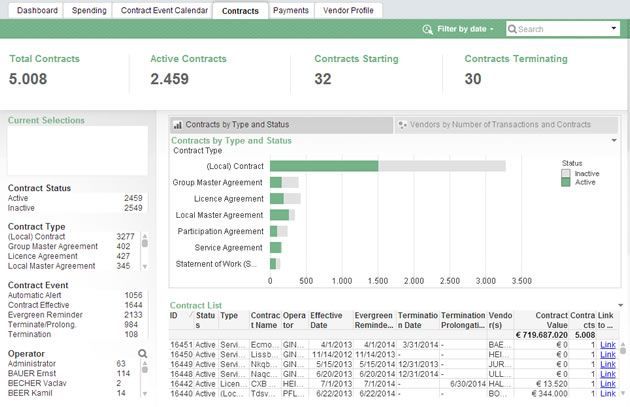630x407 pixels.
Task: Click into the Search input field
Action: 562,29
